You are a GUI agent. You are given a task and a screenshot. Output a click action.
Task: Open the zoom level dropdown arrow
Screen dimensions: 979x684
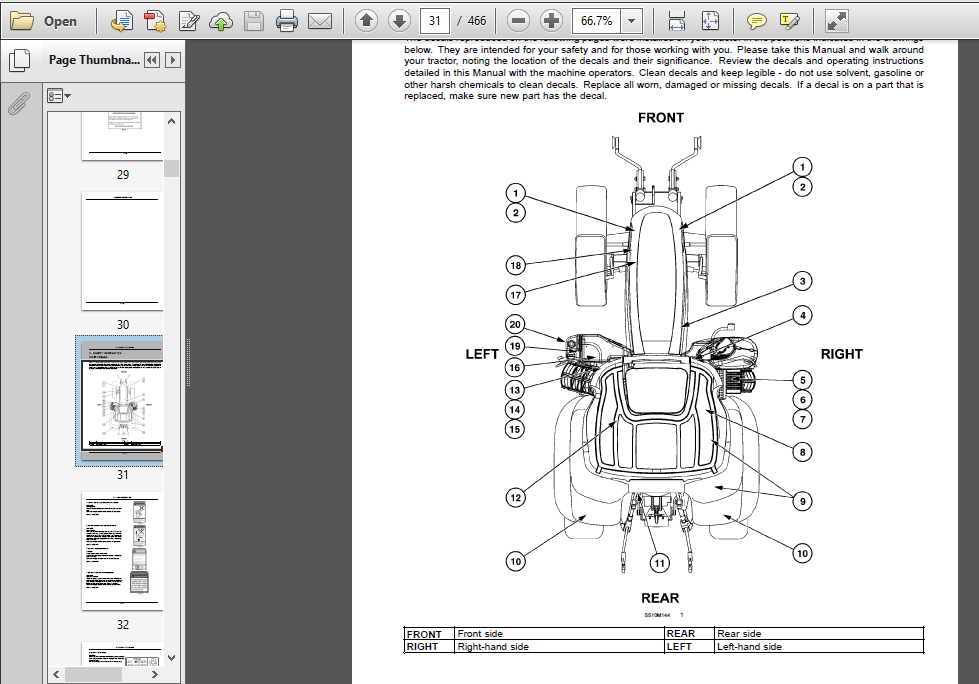click(x=632, y=21)
